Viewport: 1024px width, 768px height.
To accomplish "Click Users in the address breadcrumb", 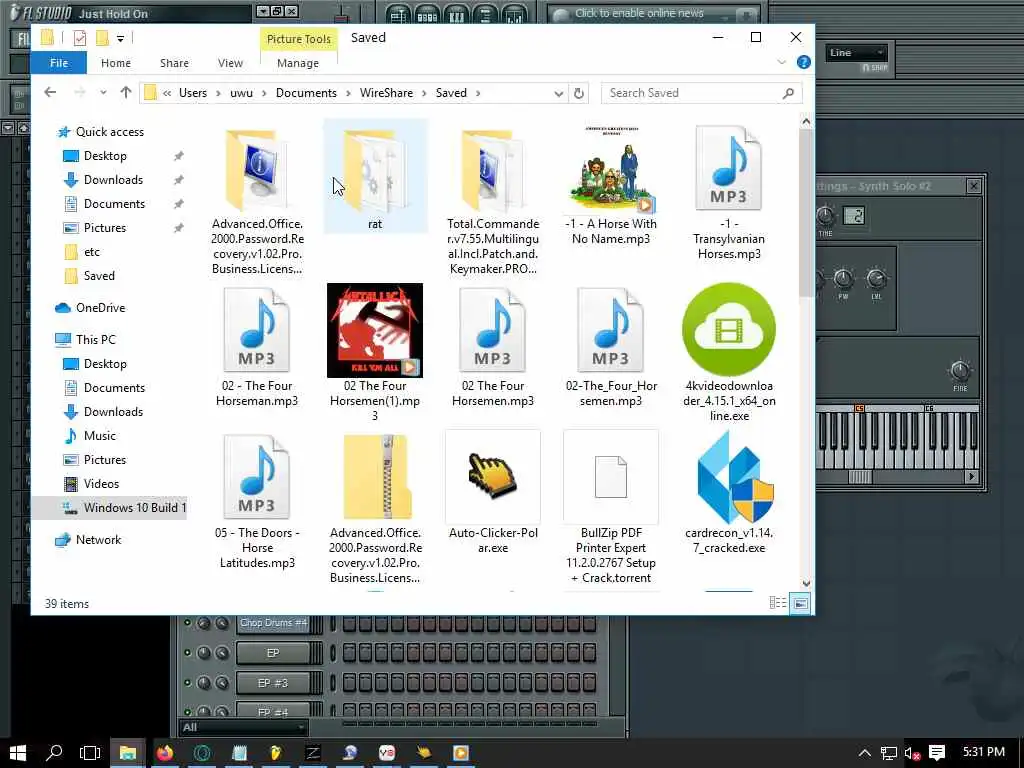I will (x=193, y=93).
